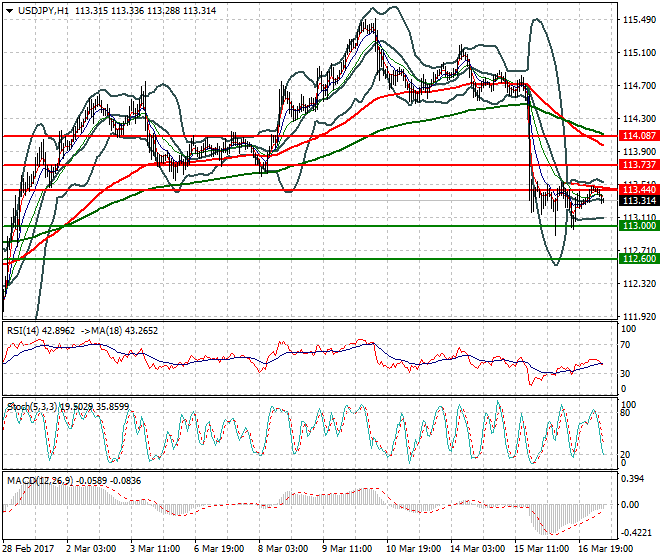660x560 pixels.
Task: Select the 113.737 red resistance price label
Action: [x=639, y=165]
